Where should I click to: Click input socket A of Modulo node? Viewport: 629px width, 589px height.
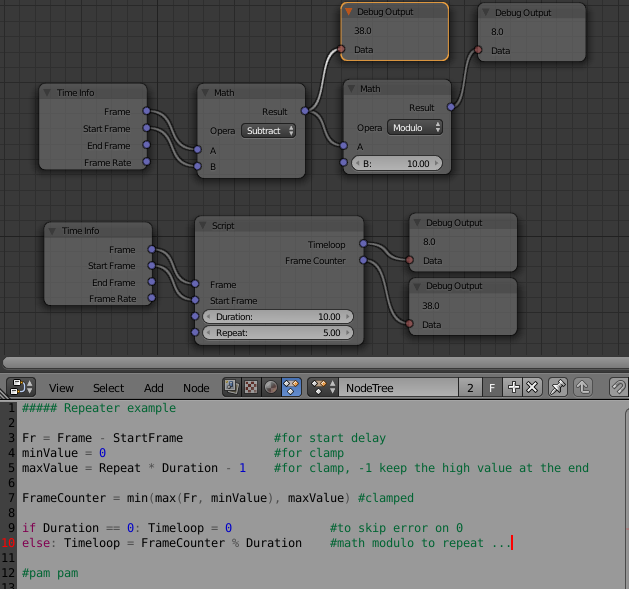(x=343, y=146)
